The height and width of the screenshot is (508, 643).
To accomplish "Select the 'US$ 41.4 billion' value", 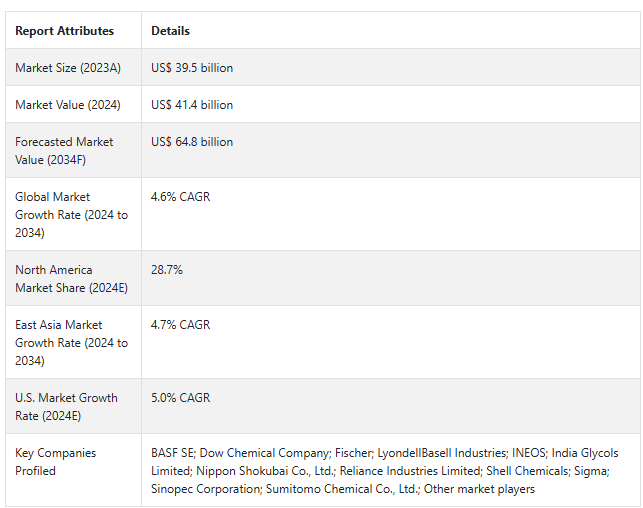I will [x=192, y=105].
